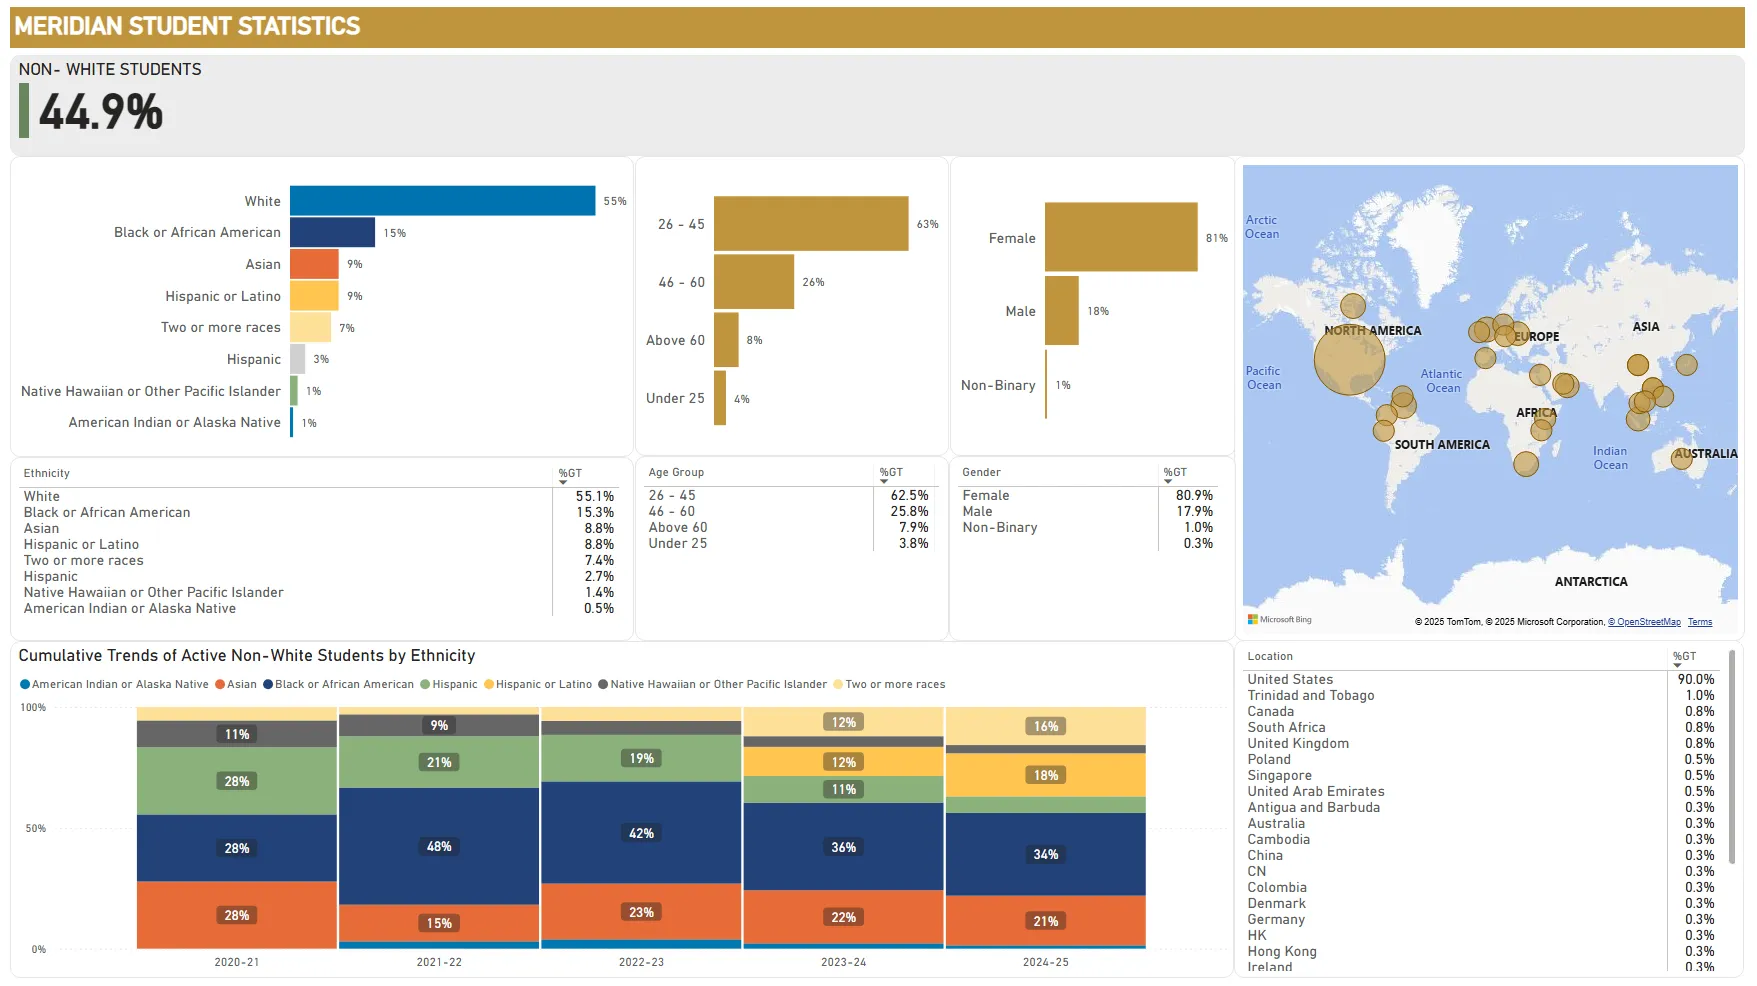Click the map bubble over Australia

tap(1687, 458)
